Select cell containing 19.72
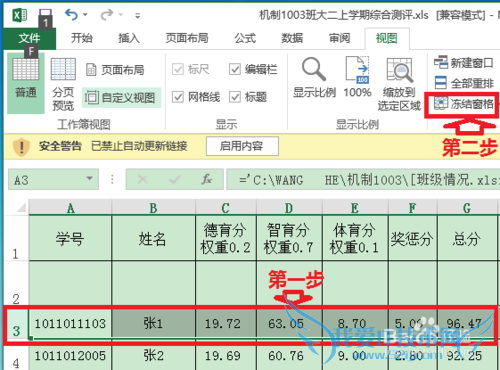 click(226, 323)
